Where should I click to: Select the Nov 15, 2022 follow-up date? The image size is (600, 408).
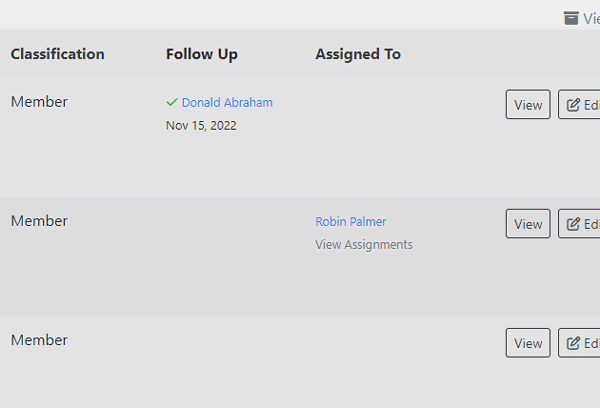coord(201,126)
